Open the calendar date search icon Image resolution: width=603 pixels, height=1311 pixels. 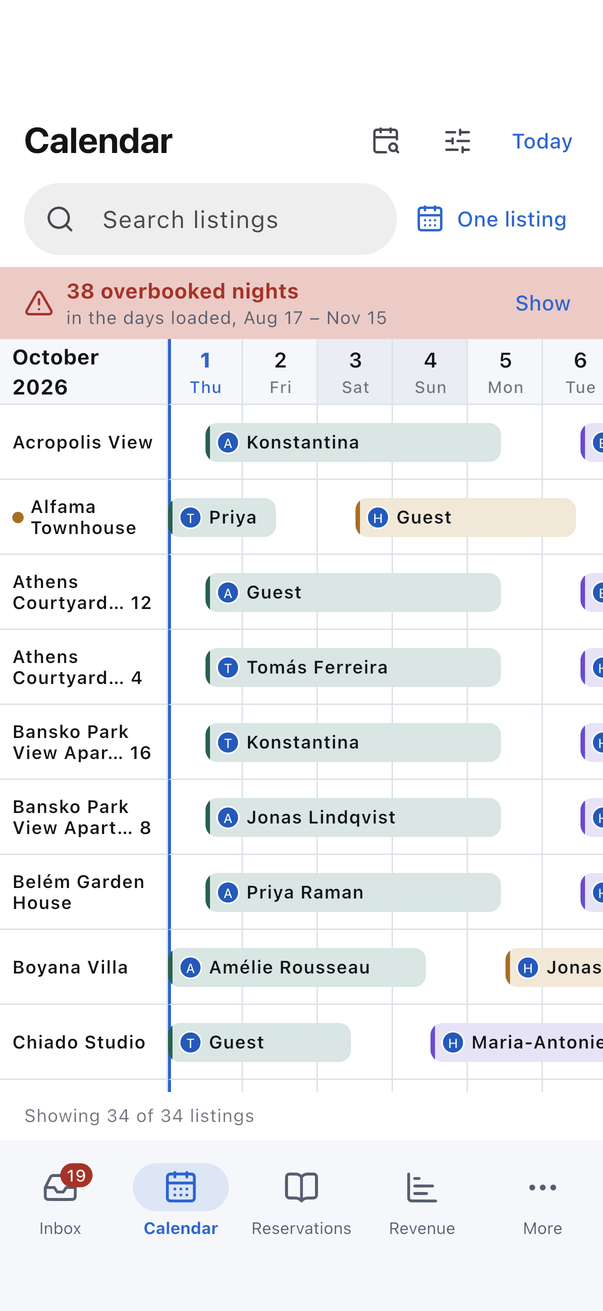[x=386, y=141]
